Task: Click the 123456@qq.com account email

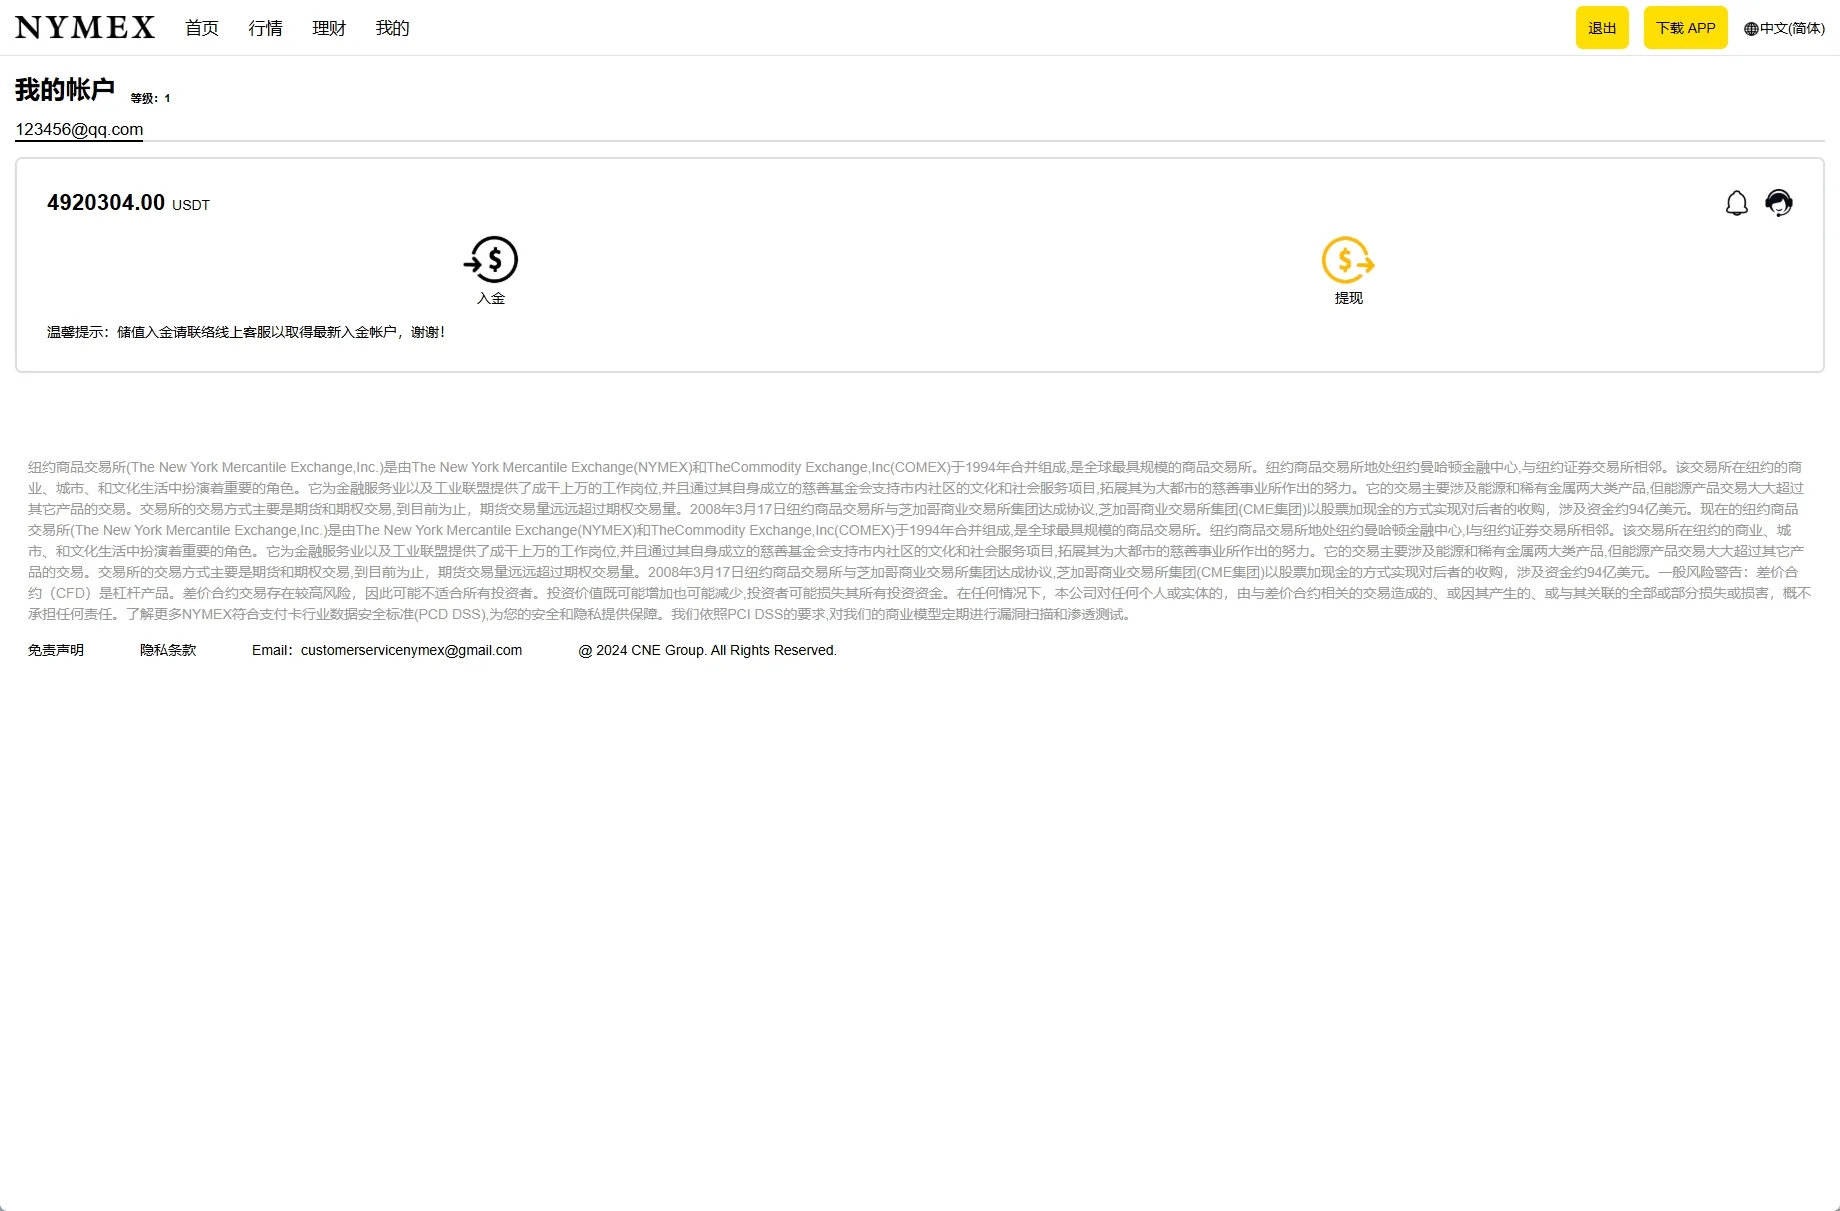Action: 78,129
